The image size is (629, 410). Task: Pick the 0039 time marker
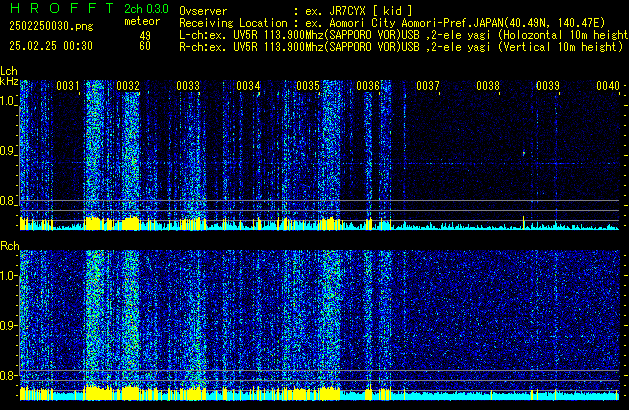tap(548, 86)
